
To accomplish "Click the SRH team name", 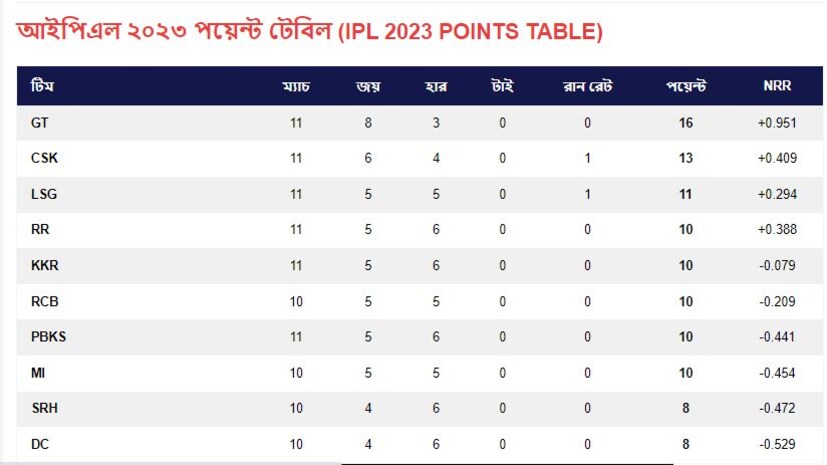I will [45, 408].
